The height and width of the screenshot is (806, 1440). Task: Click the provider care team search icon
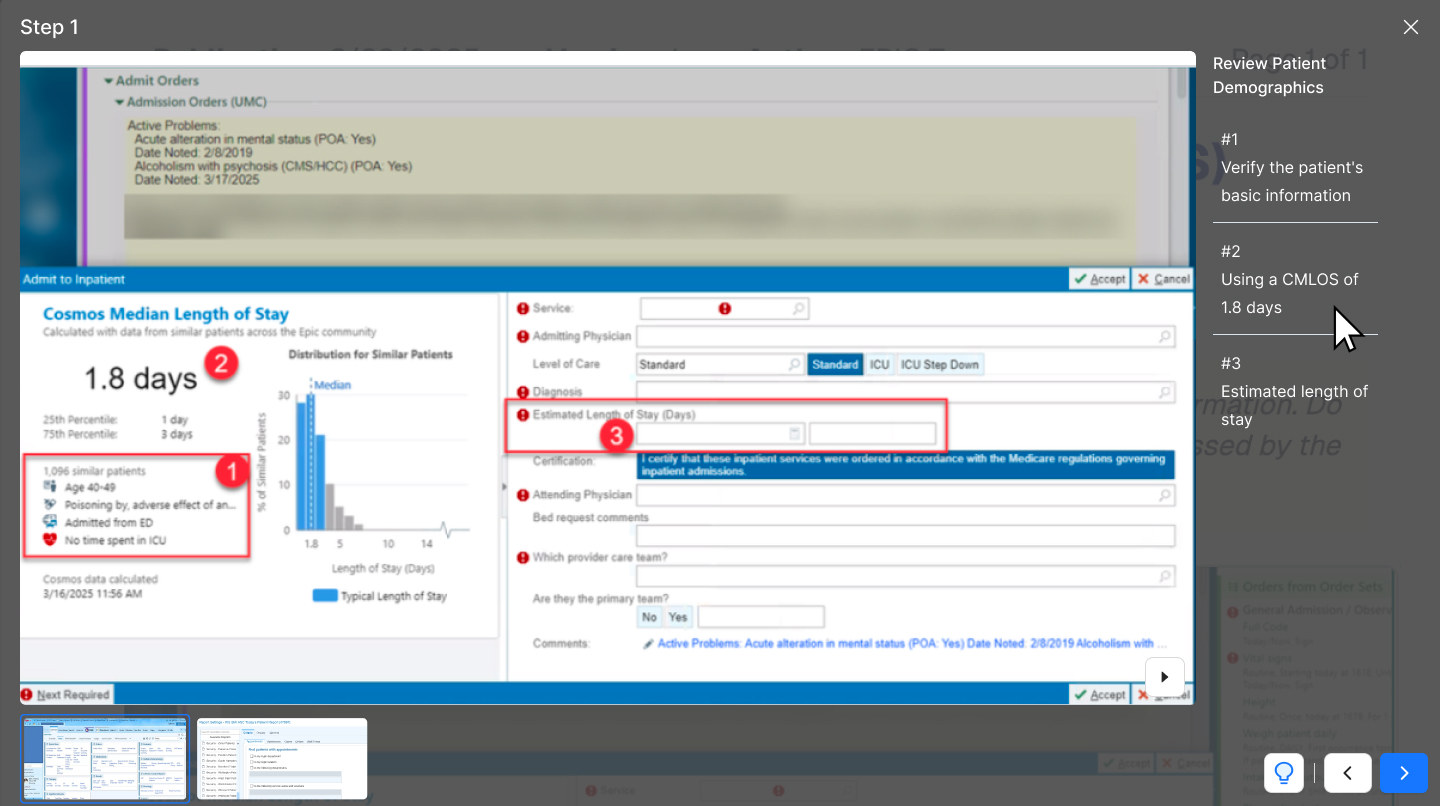pyautogui.click(x=1165, y=577)
